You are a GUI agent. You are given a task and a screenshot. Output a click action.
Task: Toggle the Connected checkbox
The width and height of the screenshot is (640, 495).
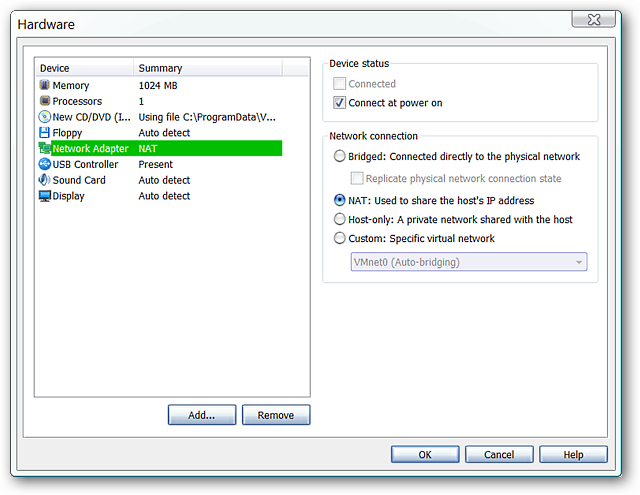pyautogui.click(x=339, y=84)
